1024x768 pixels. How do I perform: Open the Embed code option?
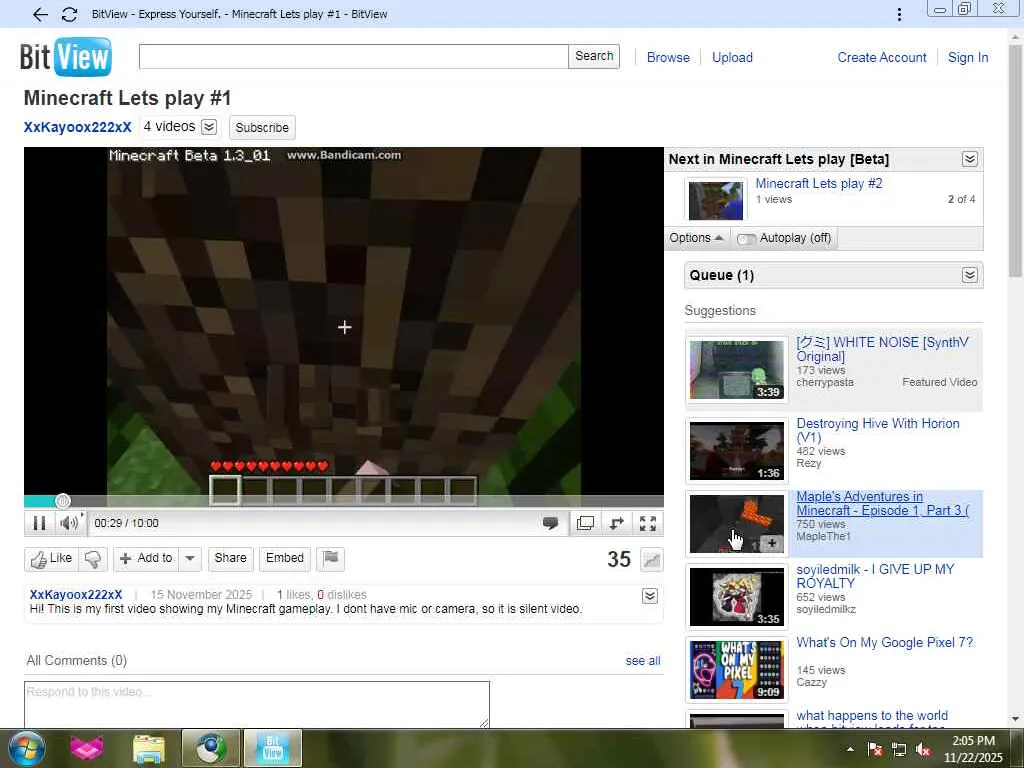tap(285, 558)
